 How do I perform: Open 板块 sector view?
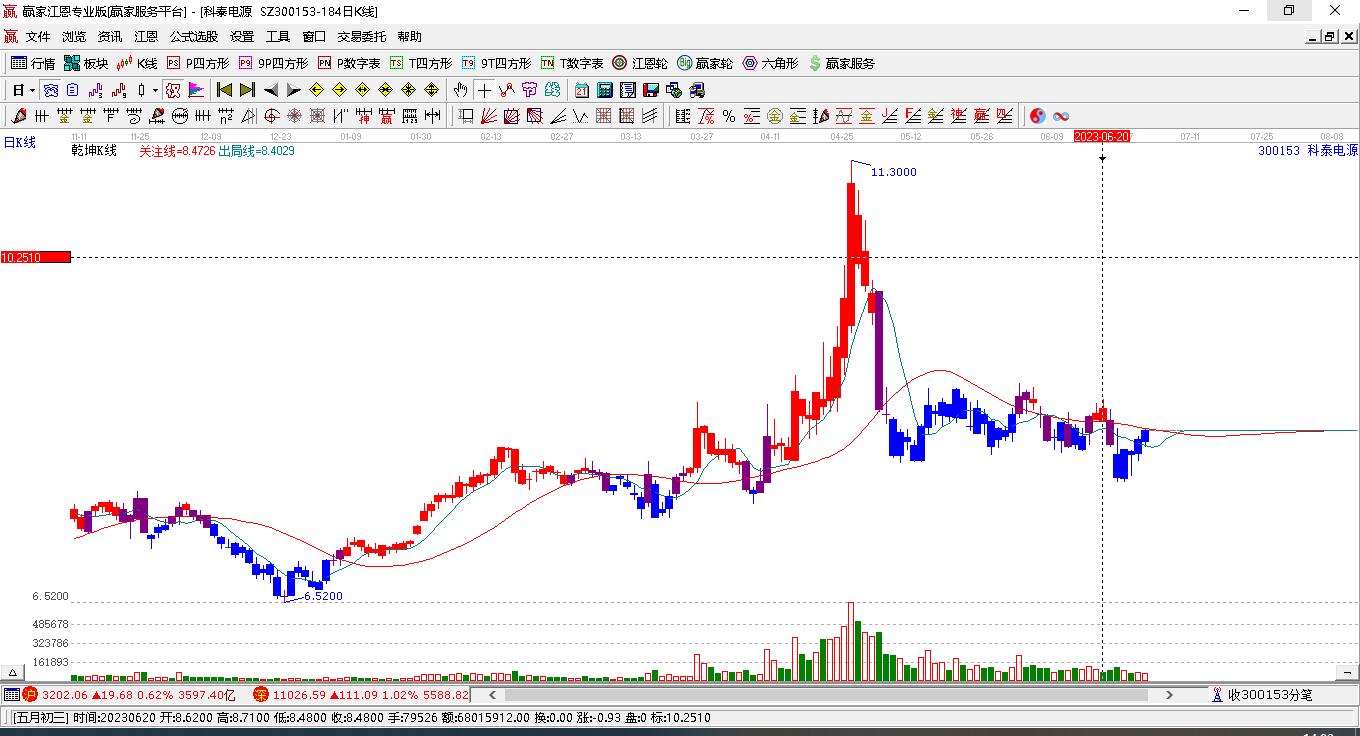pos(86,63)
